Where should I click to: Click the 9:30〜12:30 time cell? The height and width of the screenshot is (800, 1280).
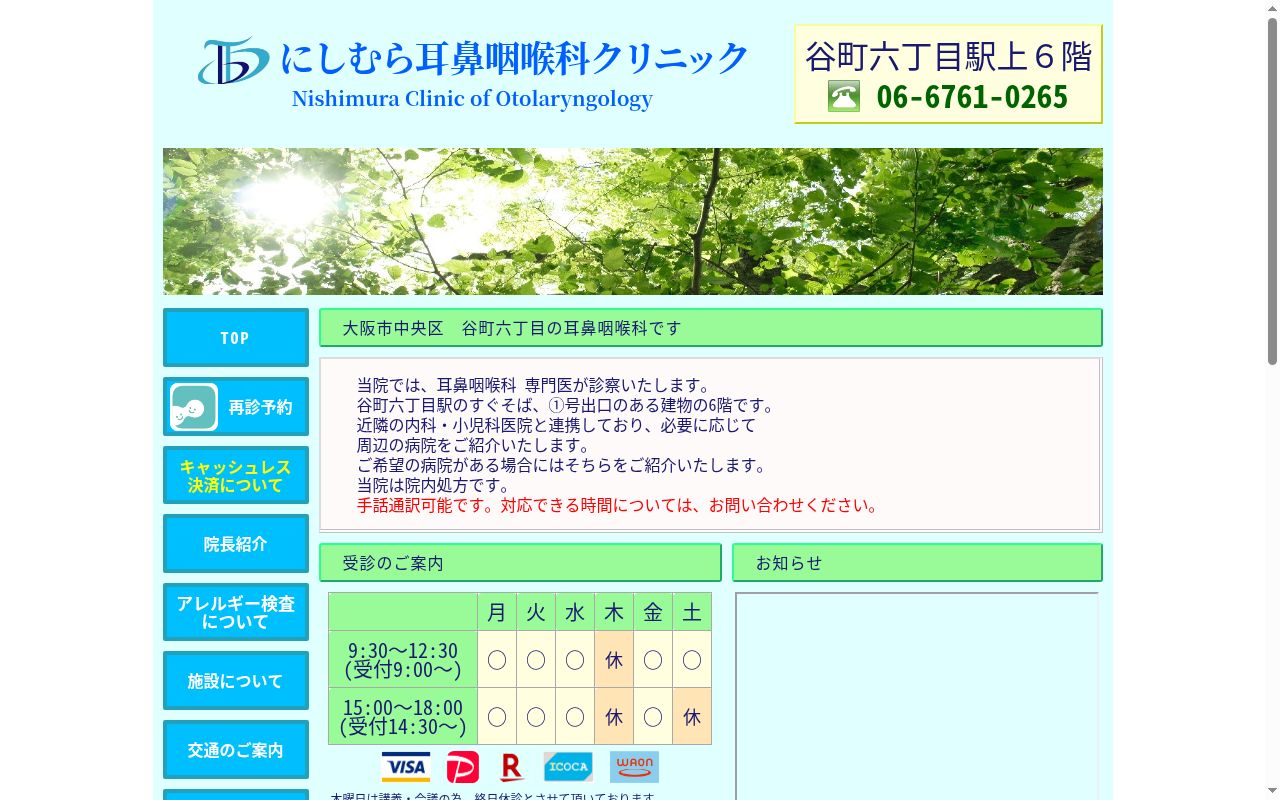tap(403, 659)
